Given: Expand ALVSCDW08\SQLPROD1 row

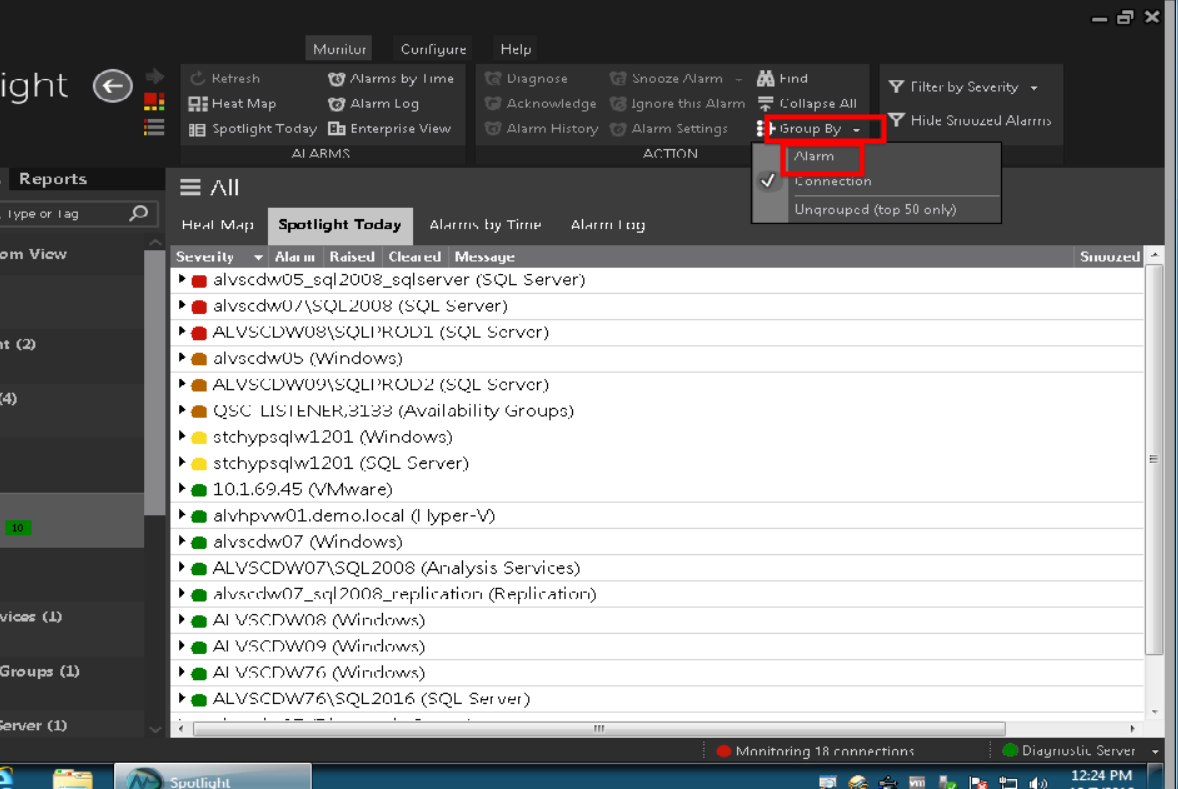Looking at the screenshot, I should [182, 331].
